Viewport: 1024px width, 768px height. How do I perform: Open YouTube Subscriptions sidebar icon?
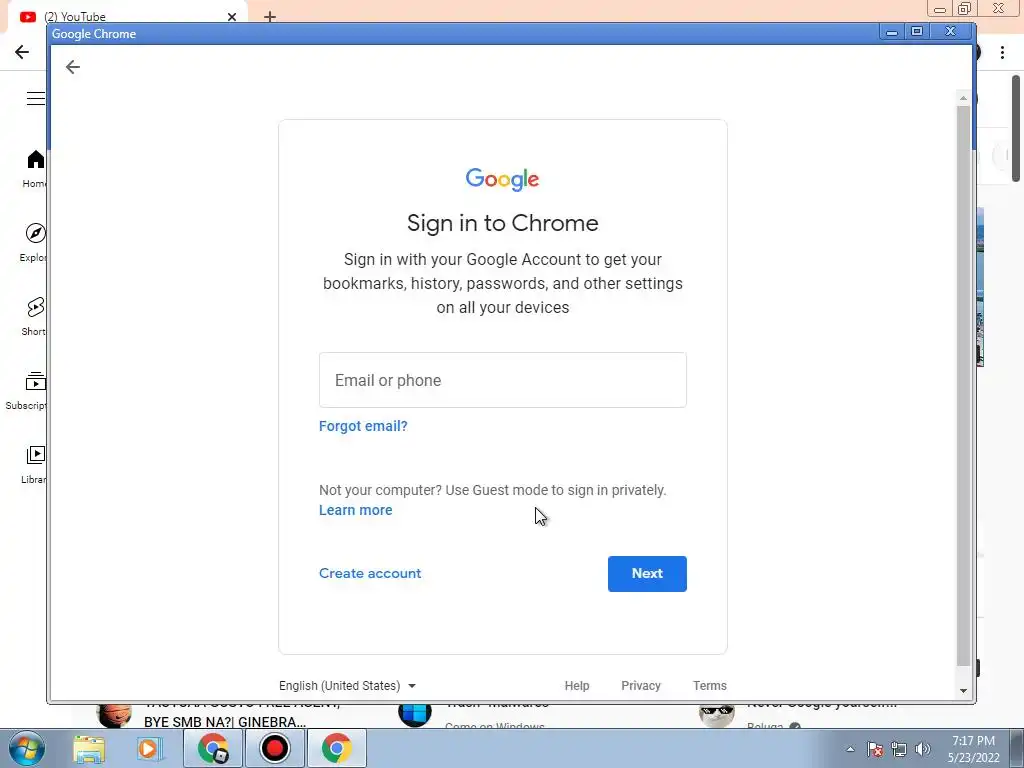35,381
